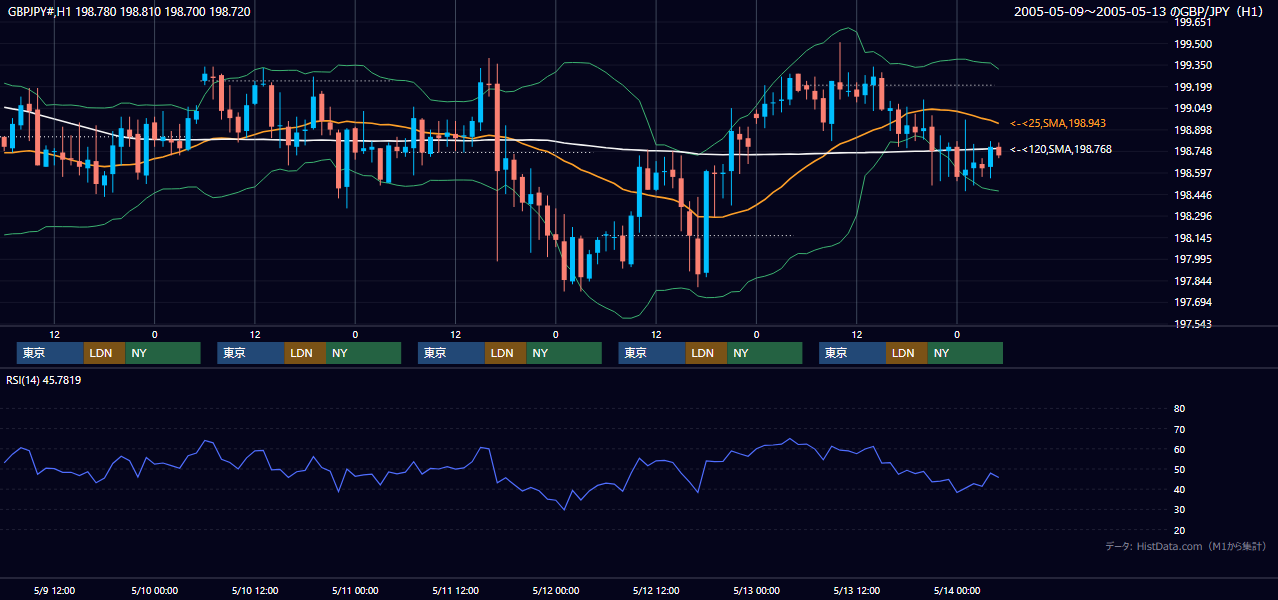The height and width of the screenshot is (600, 1278).
Task: Click price axis label 198.898
Action: [1192, 130]
